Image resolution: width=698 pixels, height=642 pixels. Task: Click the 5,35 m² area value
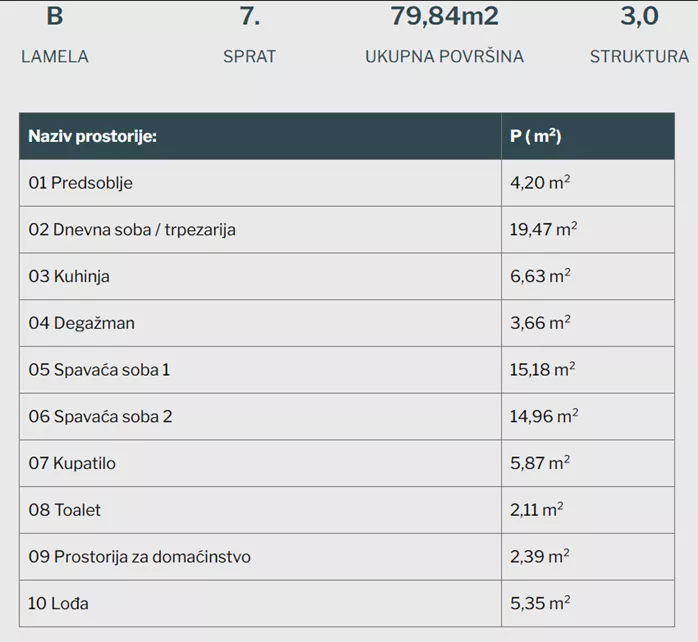tap(540, 603)
